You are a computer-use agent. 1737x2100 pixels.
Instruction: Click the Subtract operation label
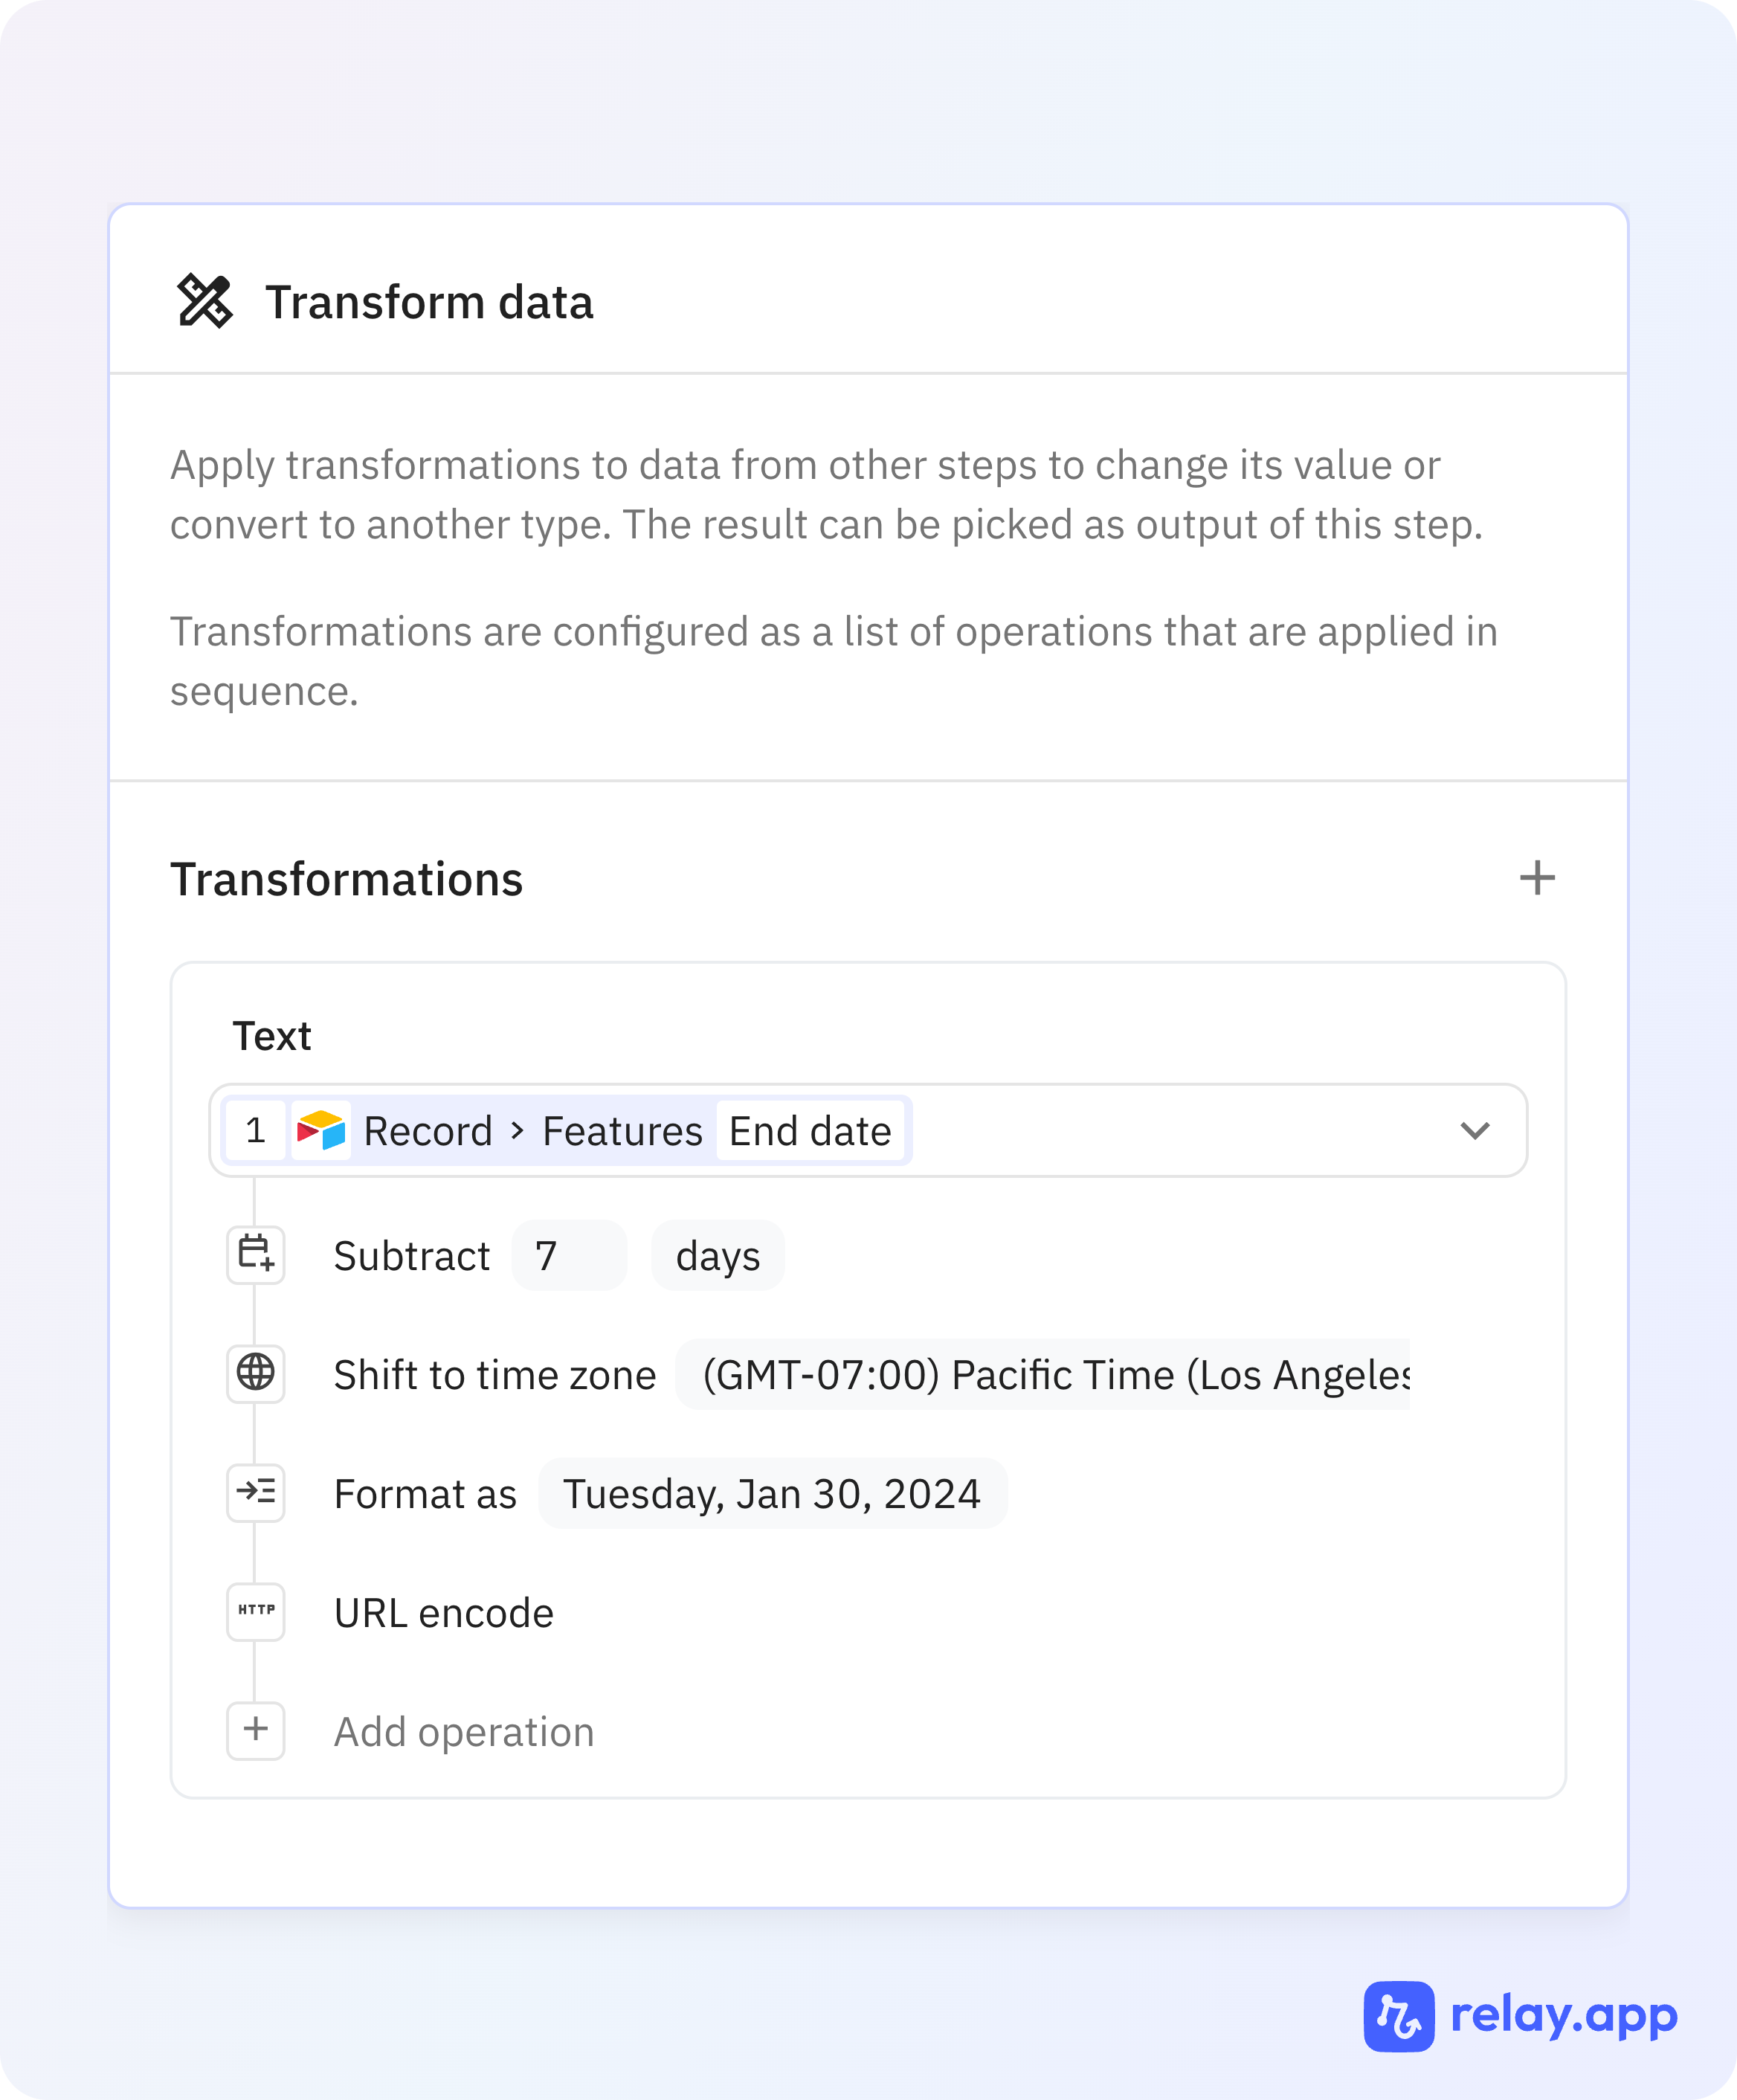(411, 1256)
